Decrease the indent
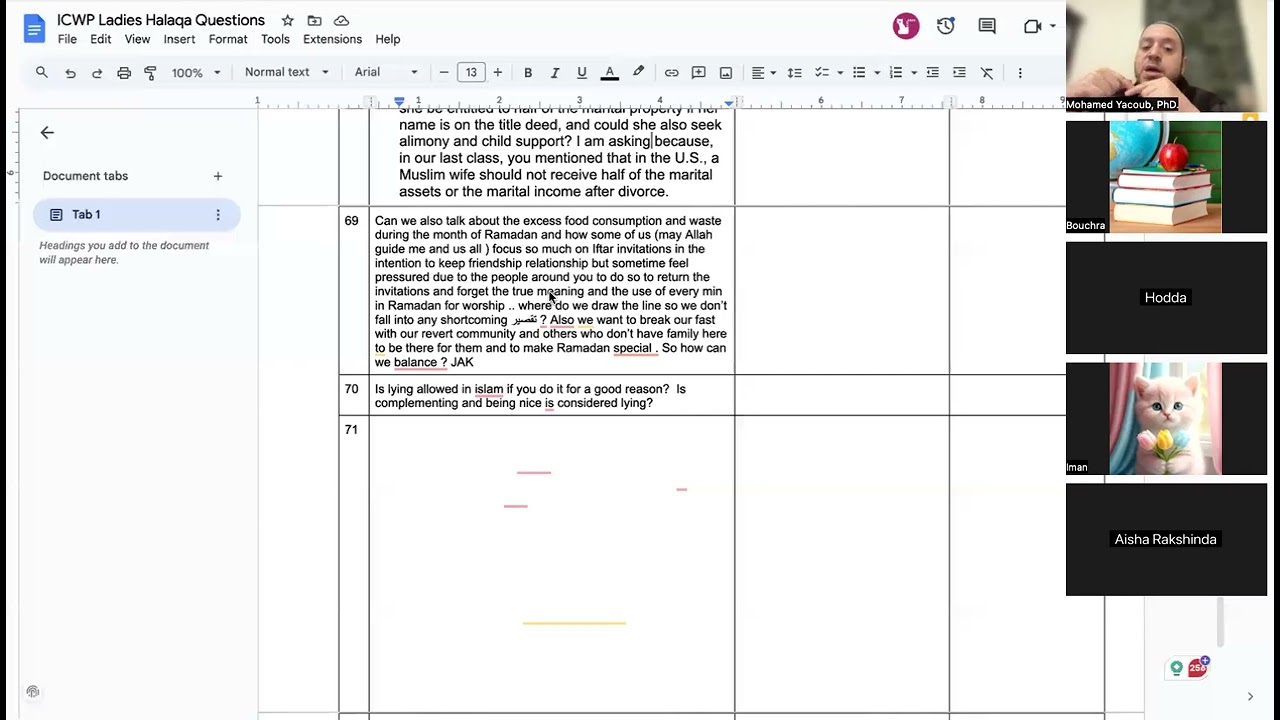The height and width of the screenshot is (720, 1280). click(x=933, y=72)
